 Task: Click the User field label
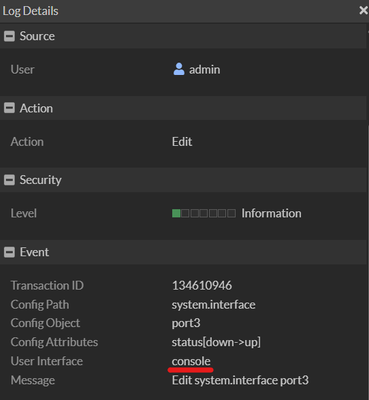point(22,70)
